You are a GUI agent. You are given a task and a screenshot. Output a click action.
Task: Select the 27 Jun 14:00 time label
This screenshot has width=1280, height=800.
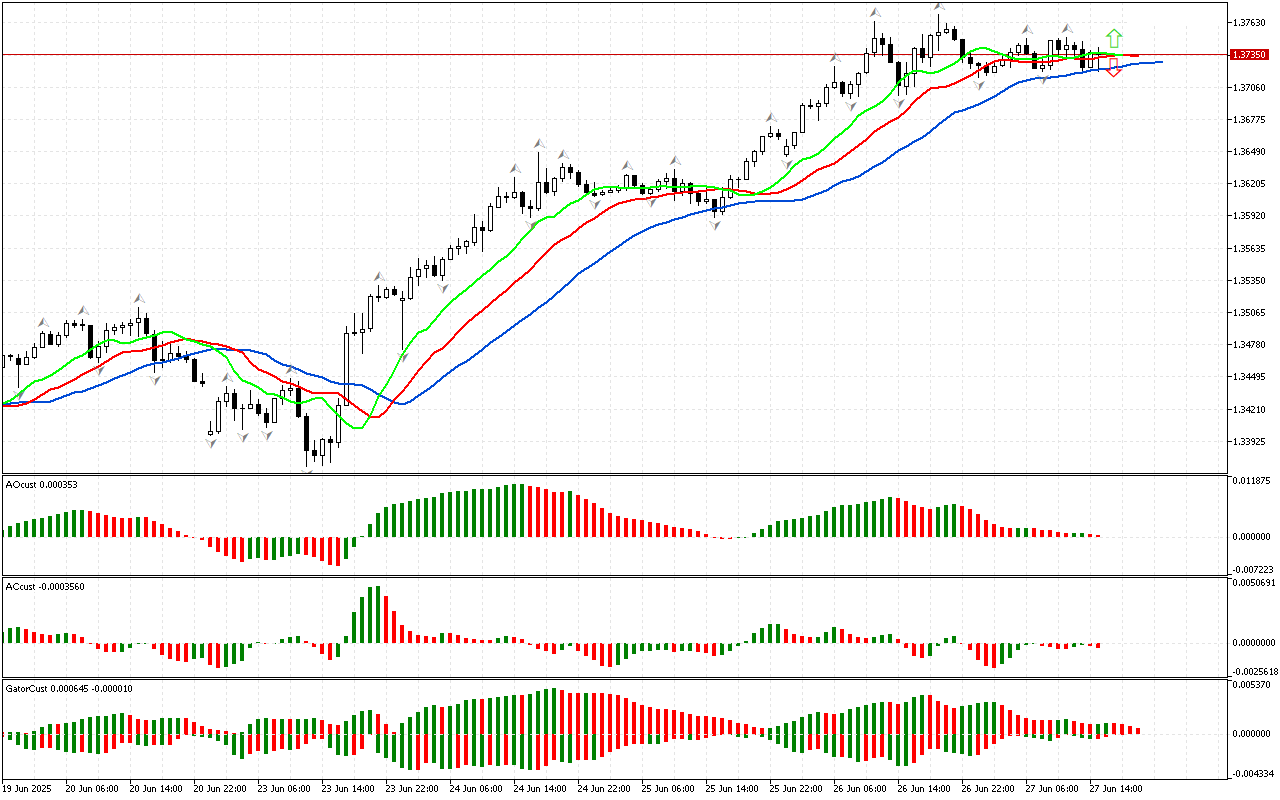pos(1116,788)
